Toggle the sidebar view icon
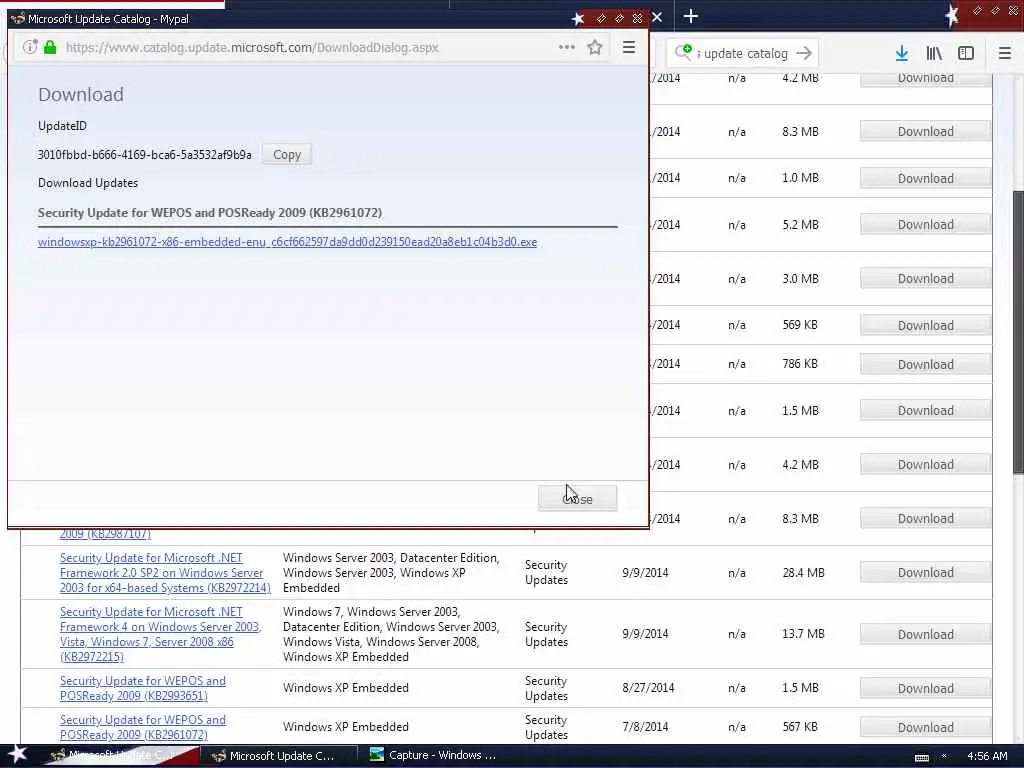 click(x=966, y=54)
